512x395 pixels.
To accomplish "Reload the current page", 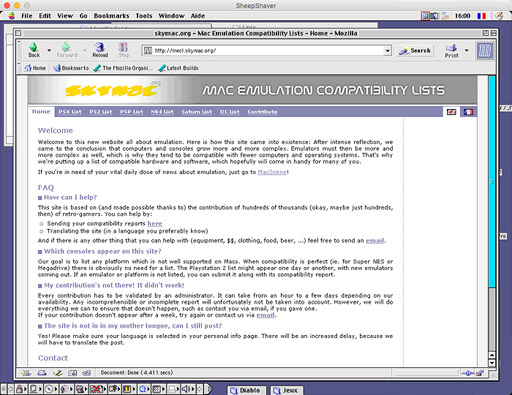I will pos(100,50).
